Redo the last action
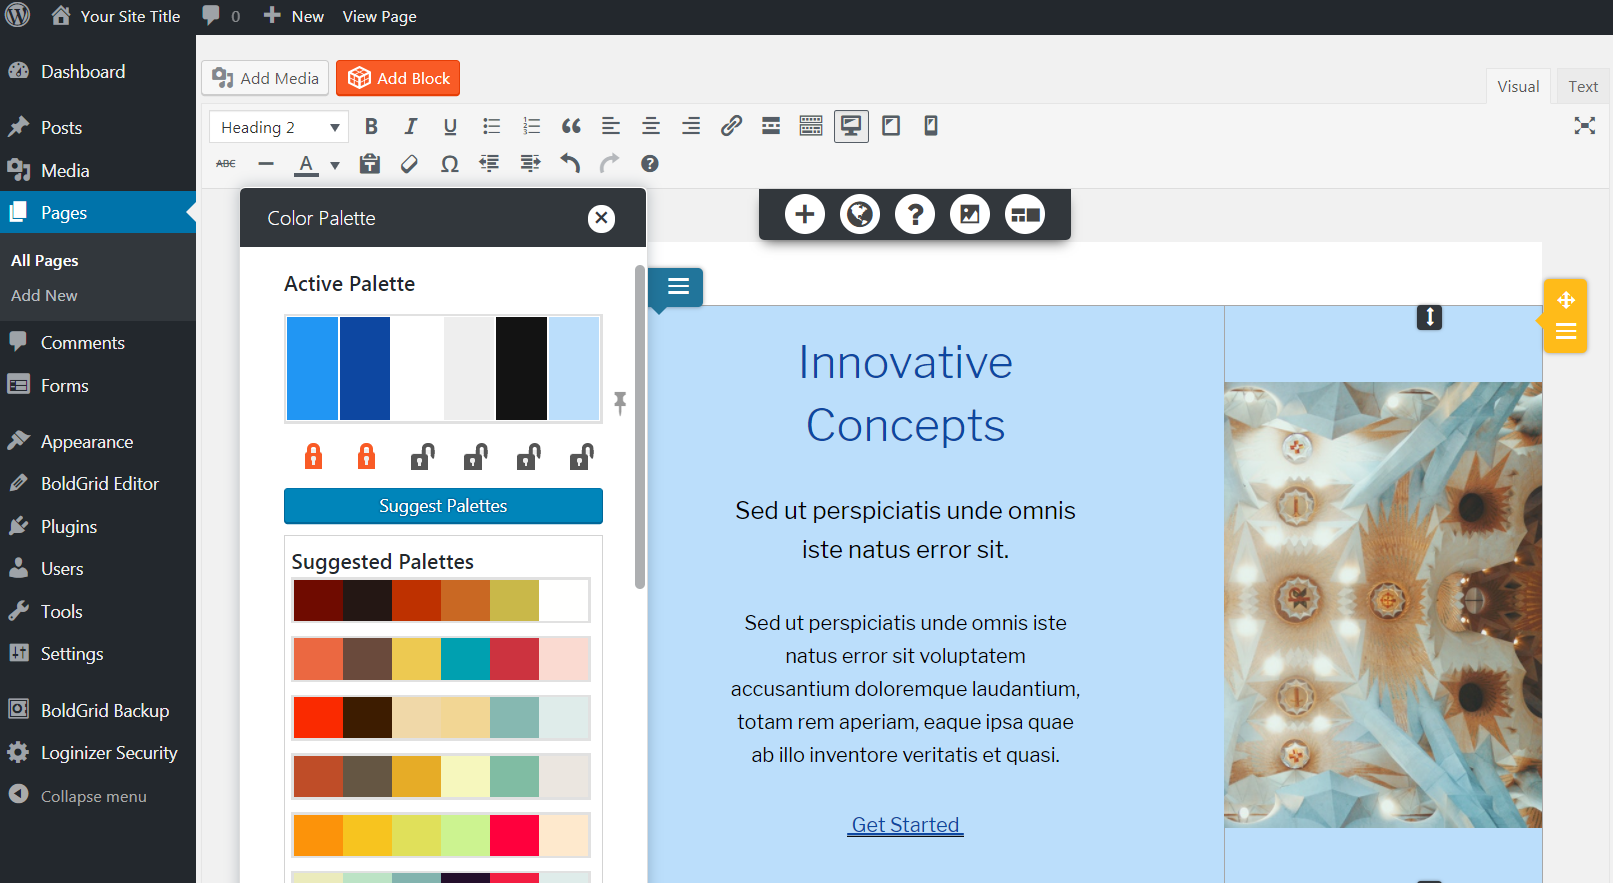Viewport: 1613px width, 883px height. pyautogui.click(x=609, y=164)
